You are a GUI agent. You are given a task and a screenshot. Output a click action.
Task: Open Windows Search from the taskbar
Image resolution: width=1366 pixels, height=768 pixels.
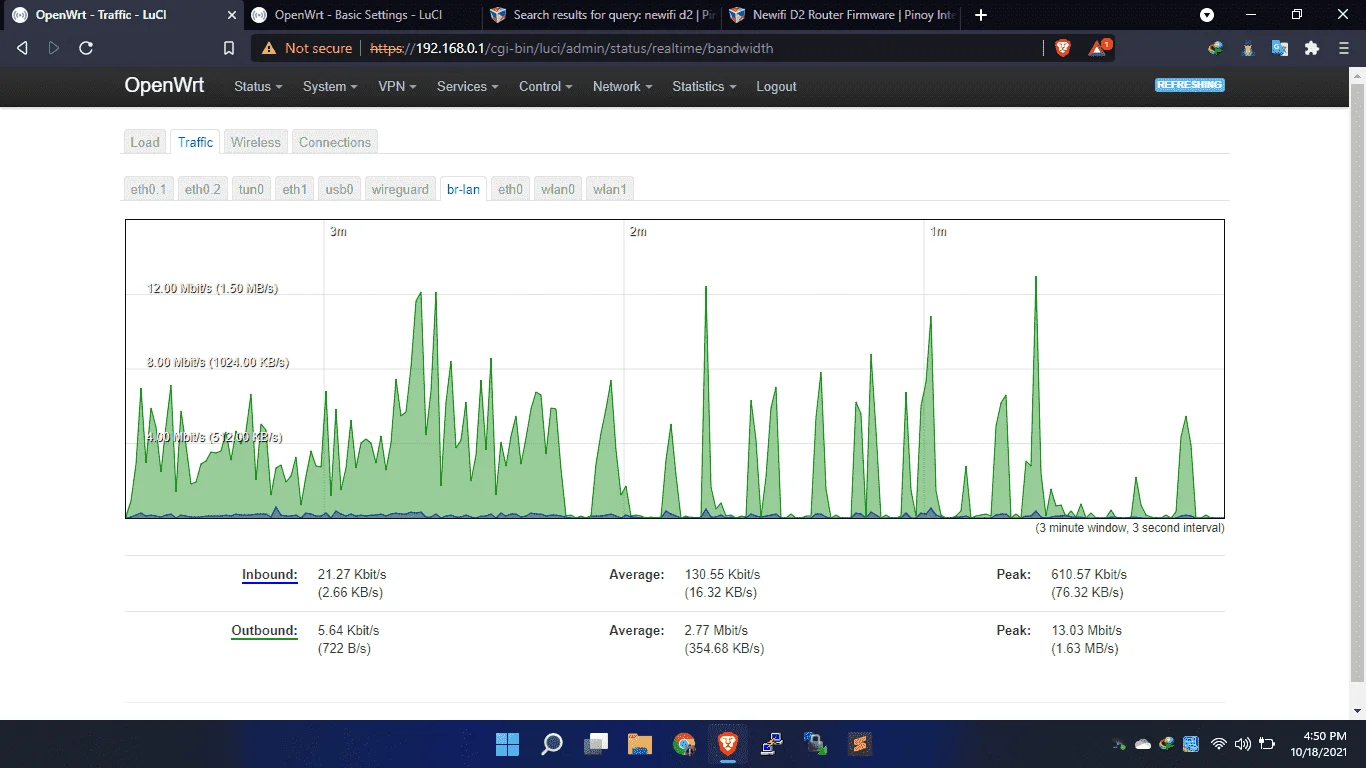[552, 744]
